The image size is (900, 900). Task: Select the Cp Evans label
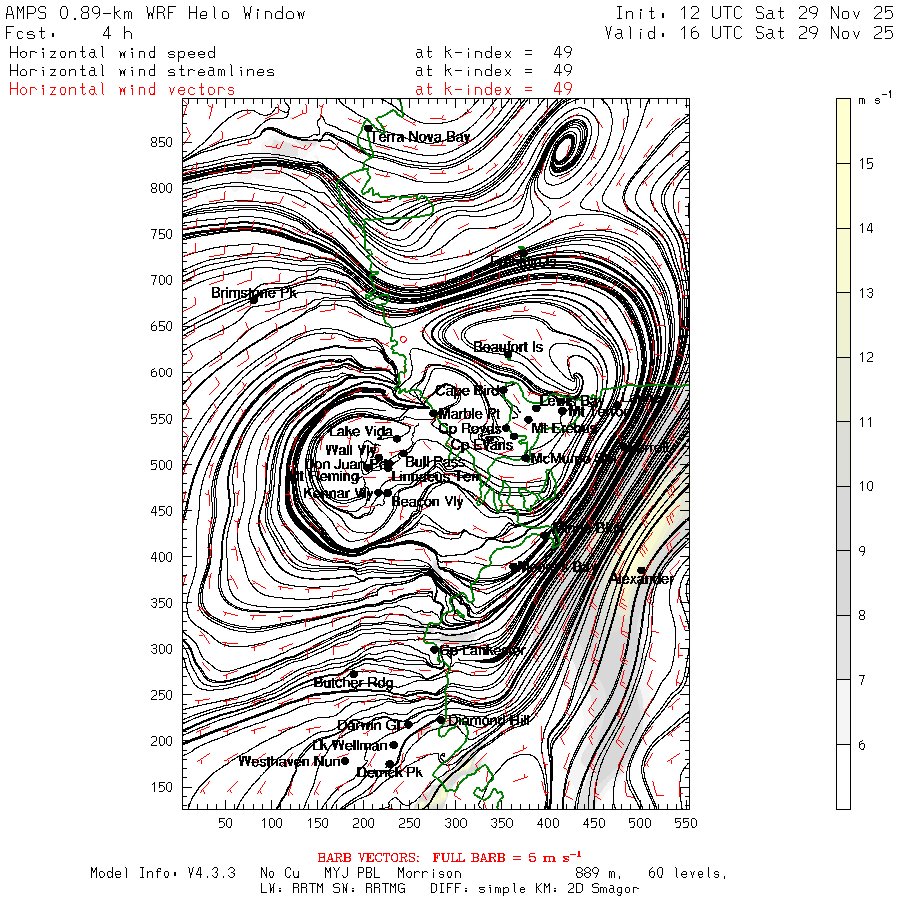(x=482, y=445)
